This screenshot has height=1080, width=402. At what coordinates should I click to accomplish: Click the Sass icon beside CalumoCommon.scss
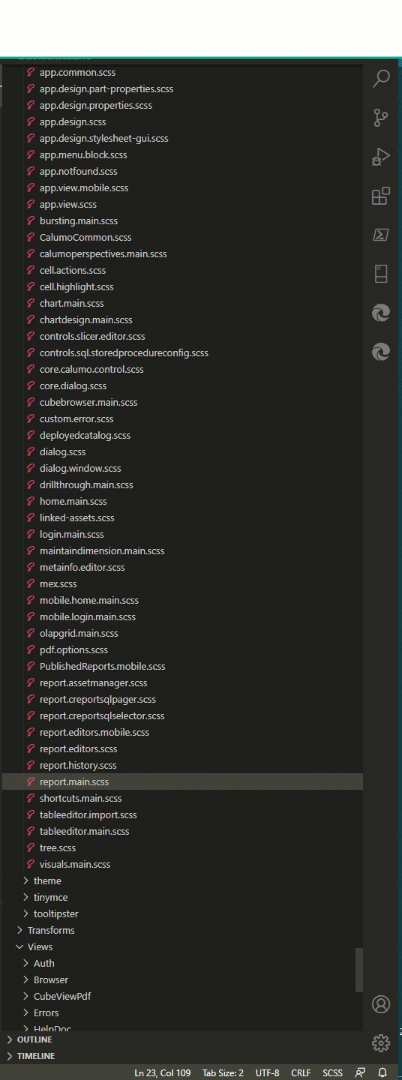click(x=30, y=237)
